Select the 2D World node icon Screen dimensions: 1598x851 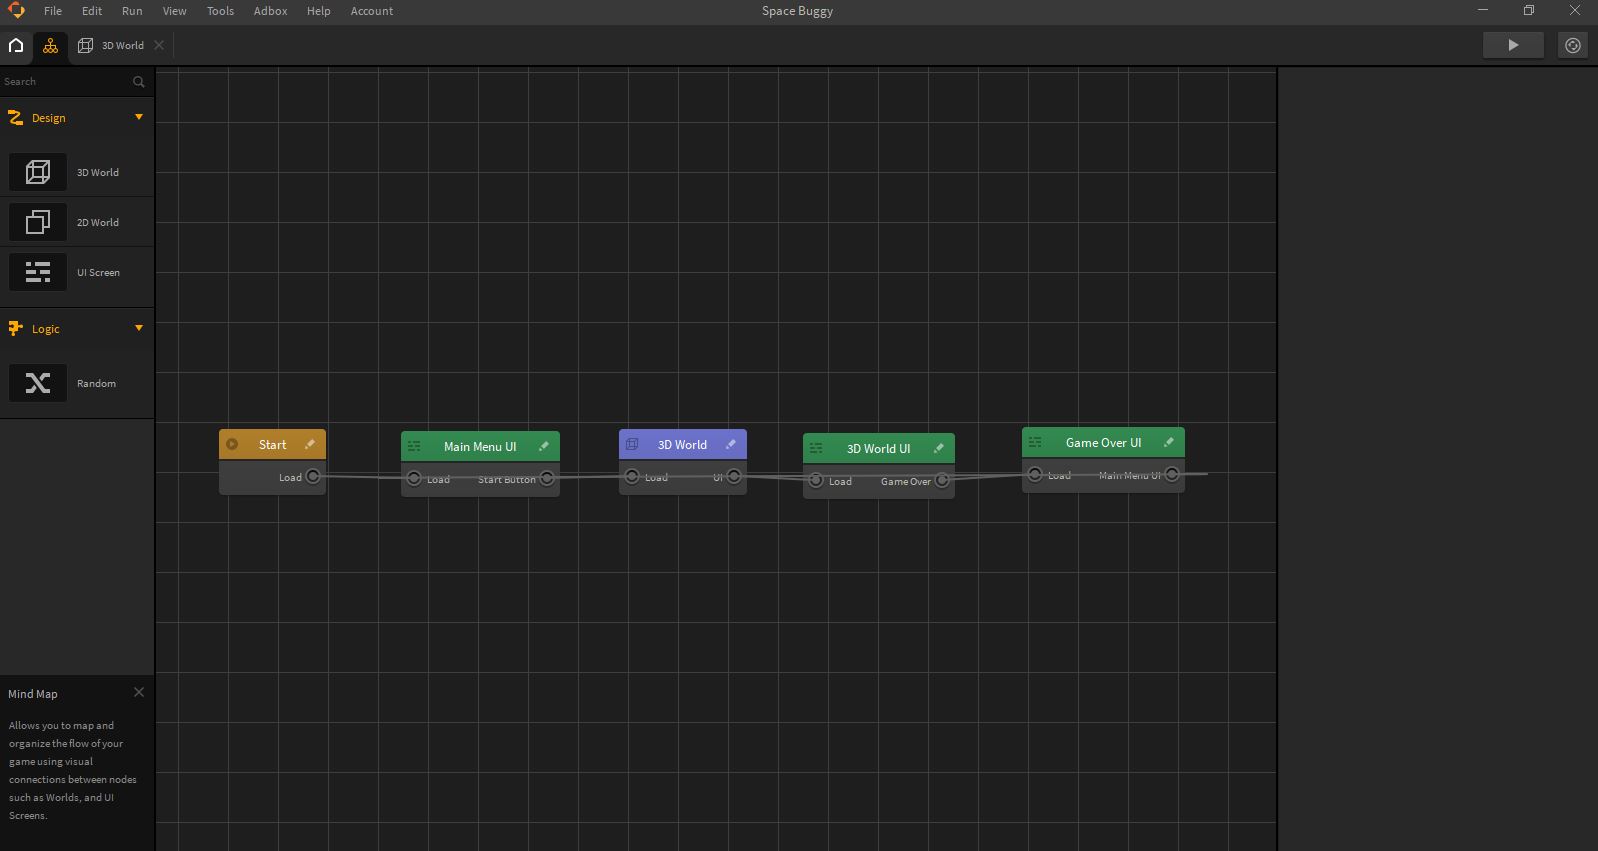38,222
